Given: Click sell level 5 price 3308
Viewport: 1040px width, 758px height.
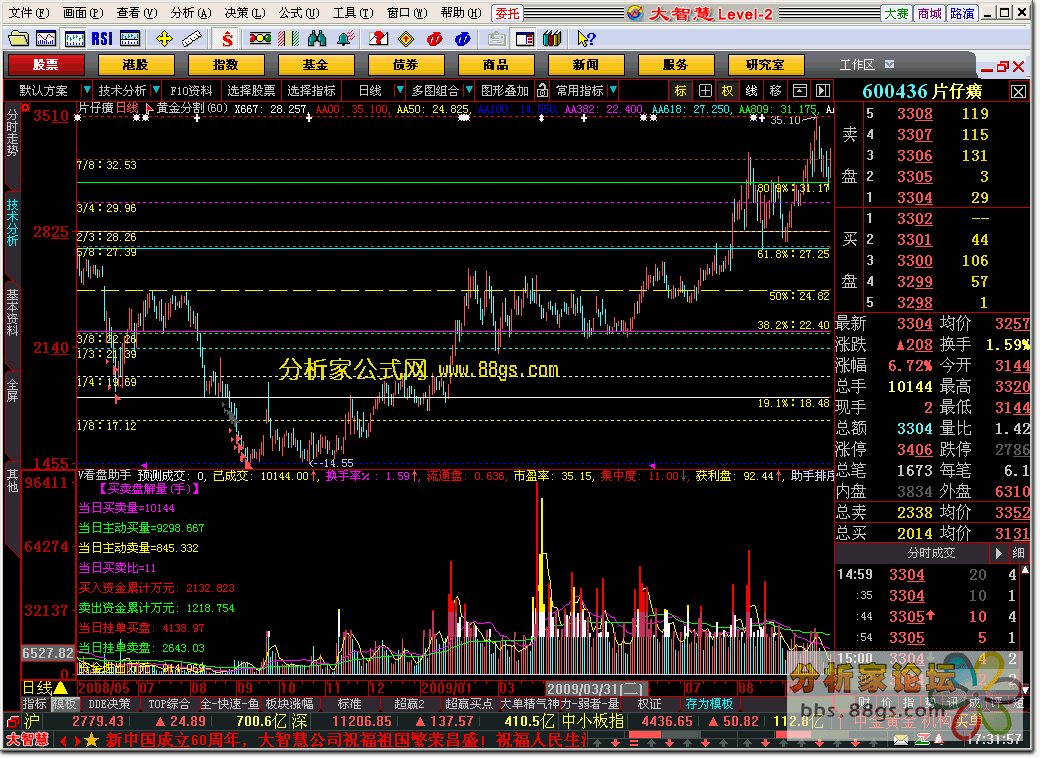Looking at the screenshot, I should 915,114.
